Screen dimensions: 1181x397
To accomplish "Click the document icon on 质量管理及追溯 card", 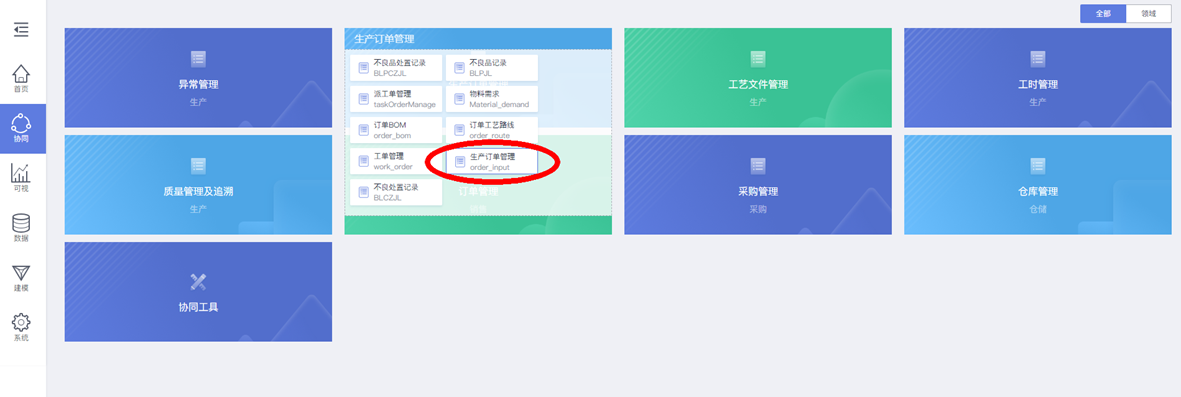I will tap(198, 166).
